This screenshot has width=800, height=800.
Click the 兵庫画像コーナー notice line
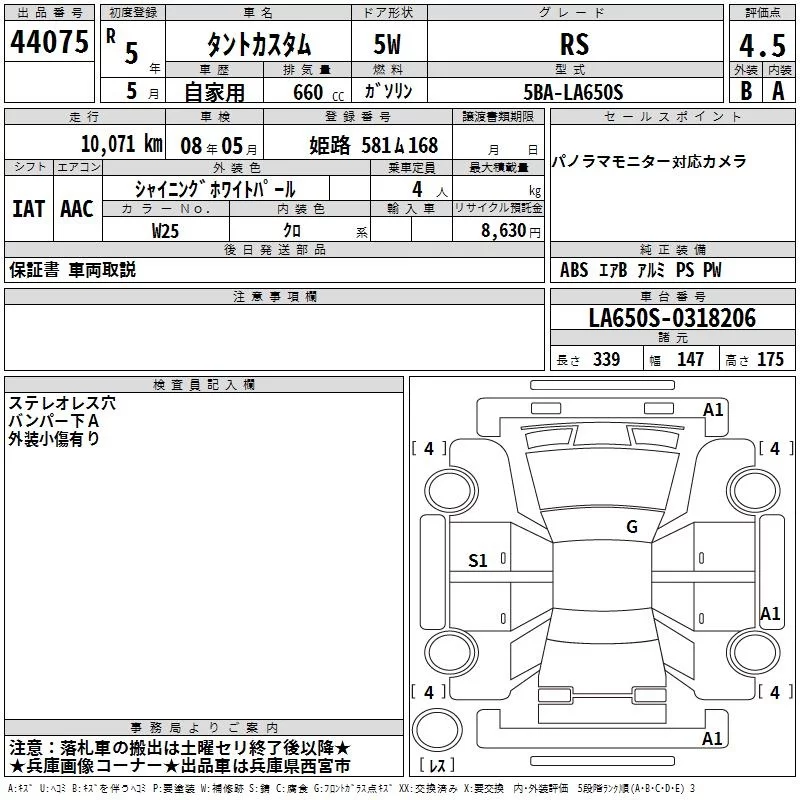point(179,766)
